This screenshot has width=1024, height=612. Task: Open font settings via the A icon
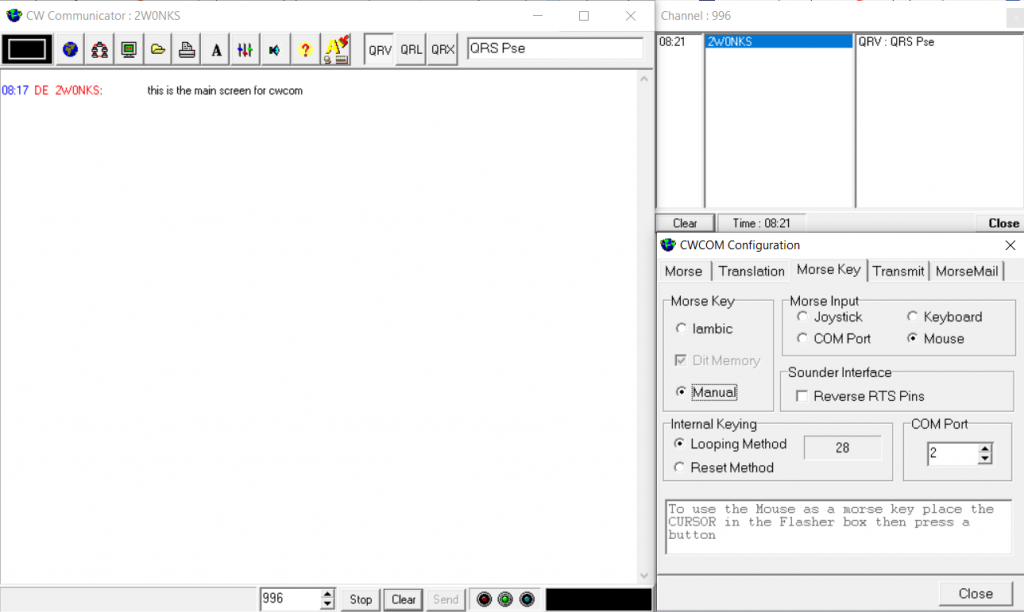click(x=215, y=48)
